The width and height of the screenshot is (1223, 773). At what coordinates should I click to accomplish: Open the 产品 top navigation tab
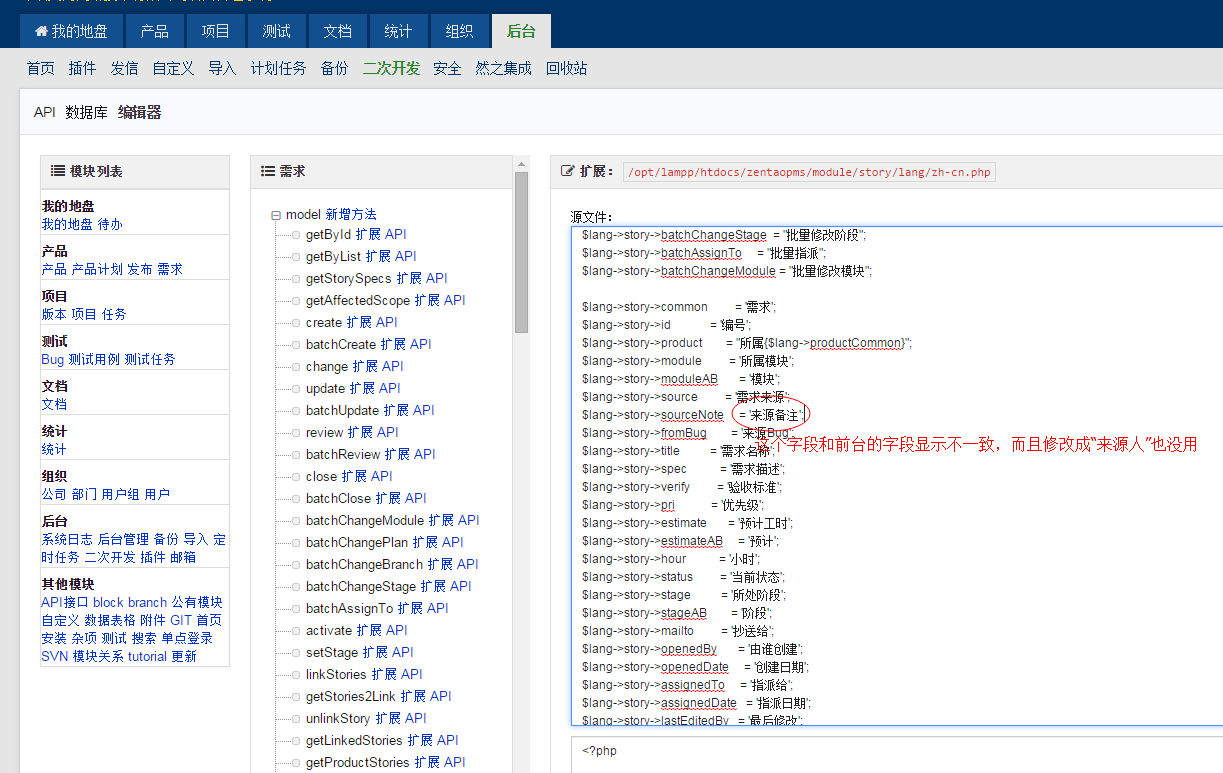tap(154, 31)
